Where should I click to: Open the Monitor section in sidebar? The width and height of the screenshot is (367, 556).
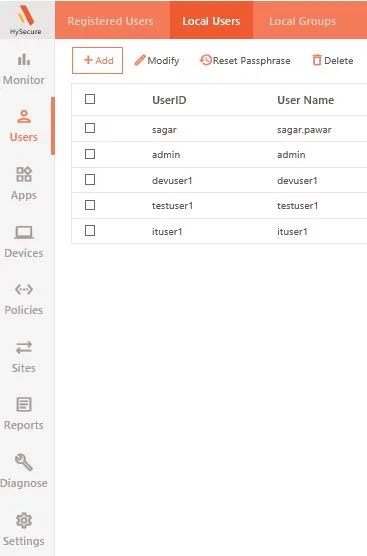24,69
